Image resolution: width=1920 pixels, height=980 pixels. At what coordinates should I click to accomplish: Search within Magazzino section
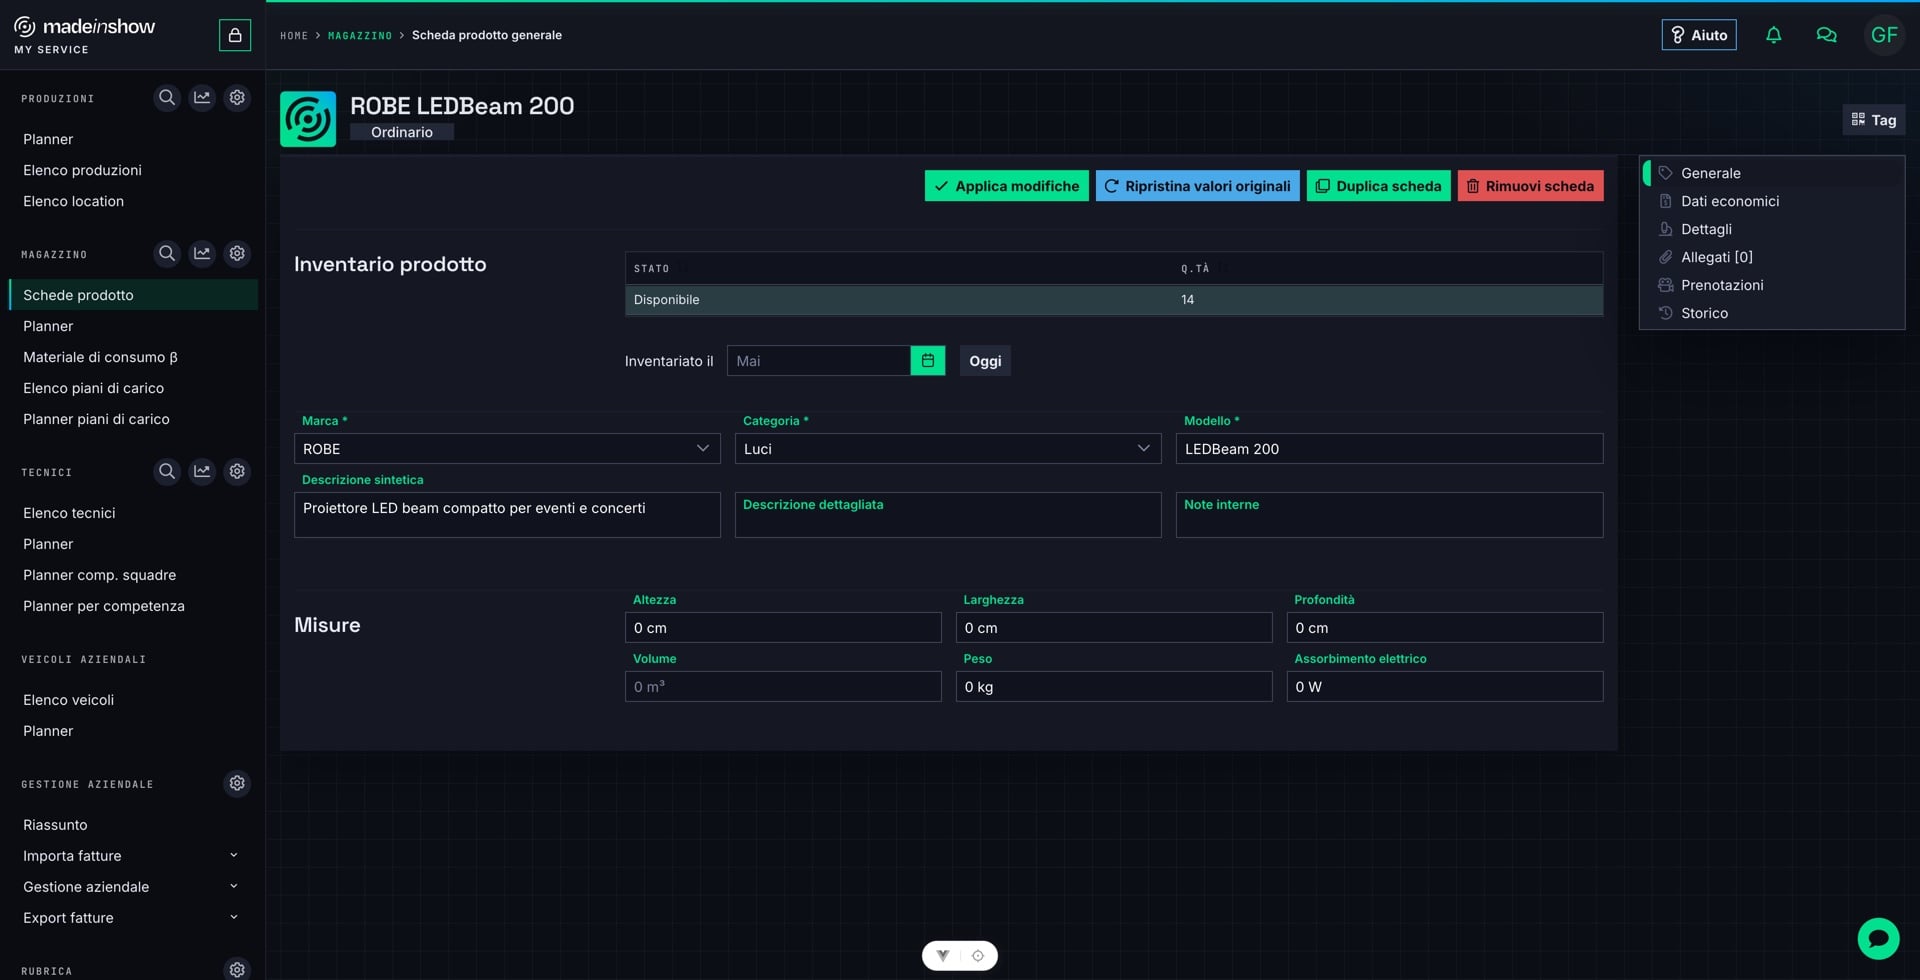(x=167, y=254)
